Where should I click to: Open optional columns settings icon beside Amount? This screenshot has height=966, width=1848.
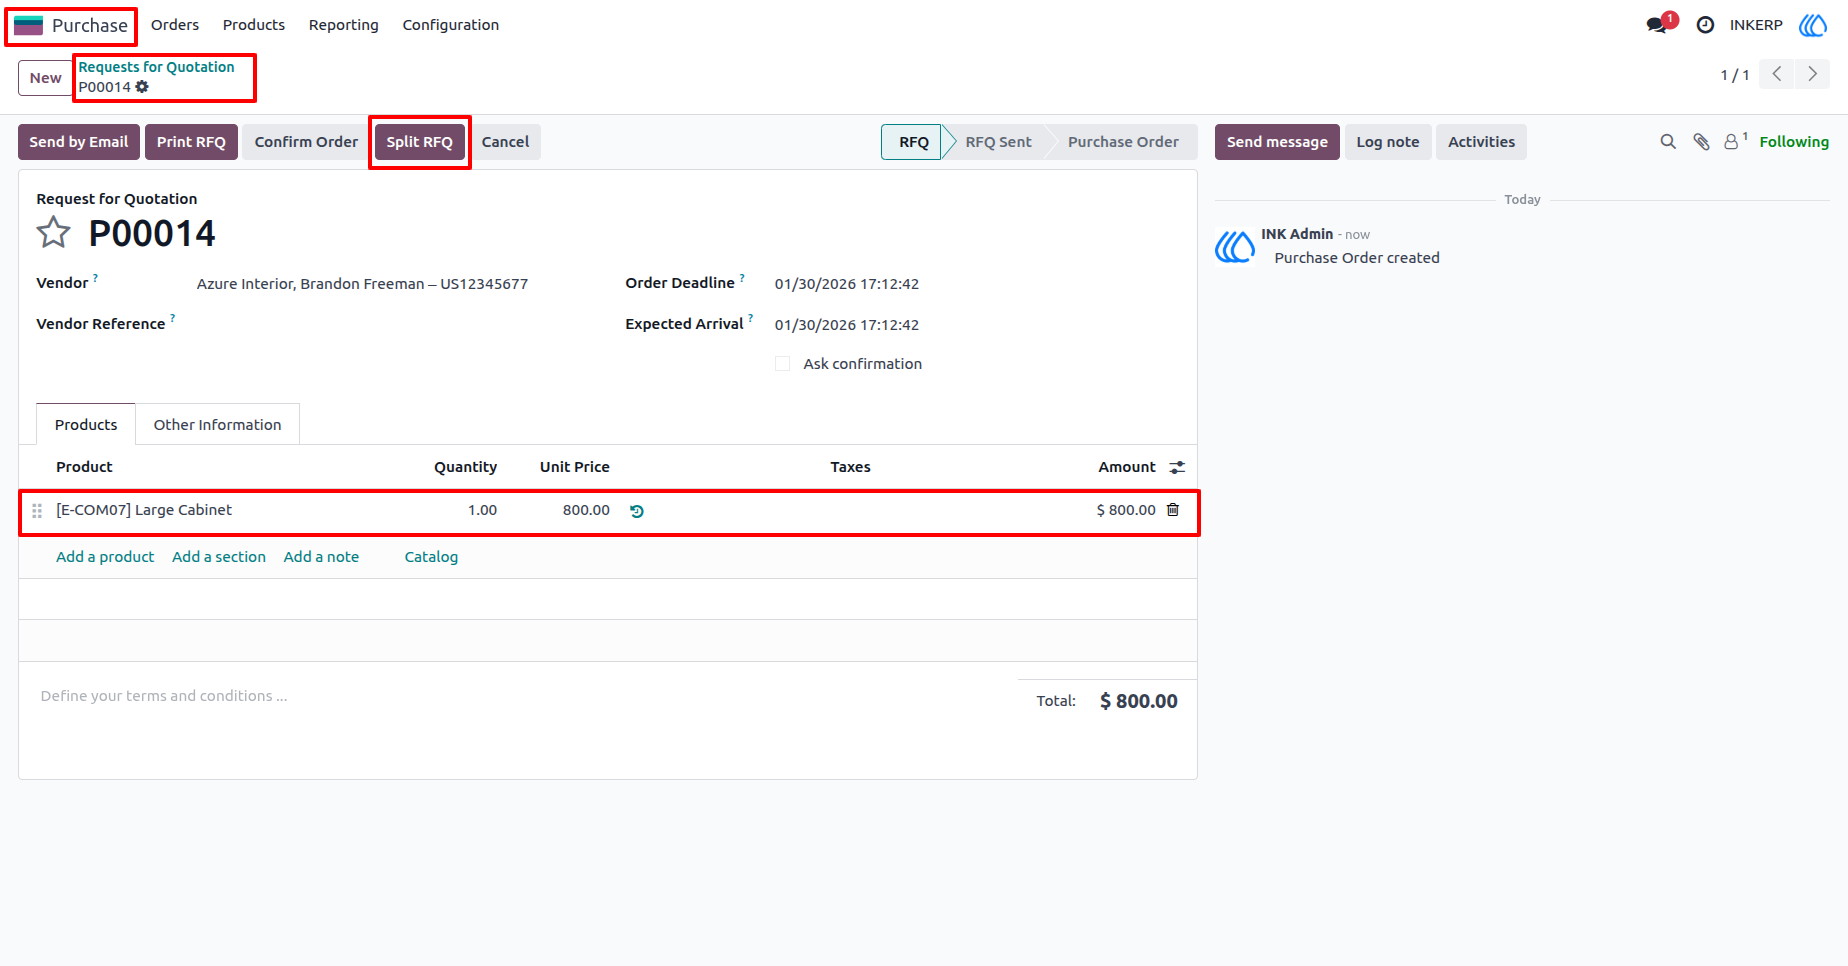pos(1177,467)
